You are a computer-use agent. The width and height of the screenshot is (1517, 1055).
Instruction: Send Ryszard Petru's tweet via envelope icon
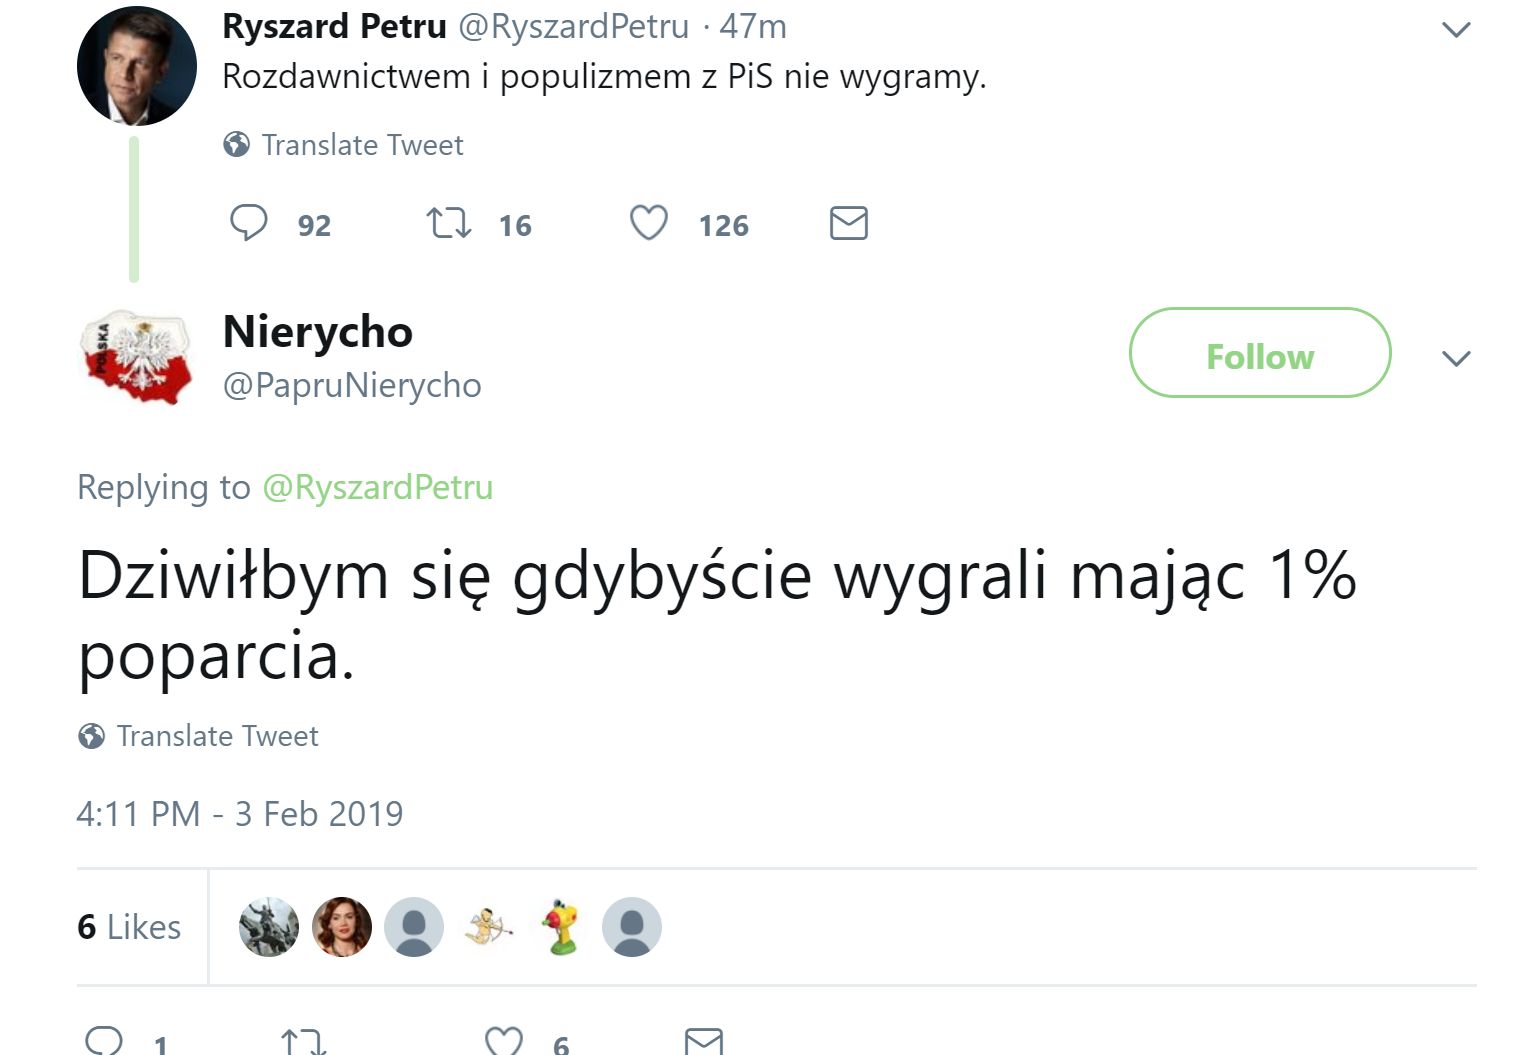point(848,223)
